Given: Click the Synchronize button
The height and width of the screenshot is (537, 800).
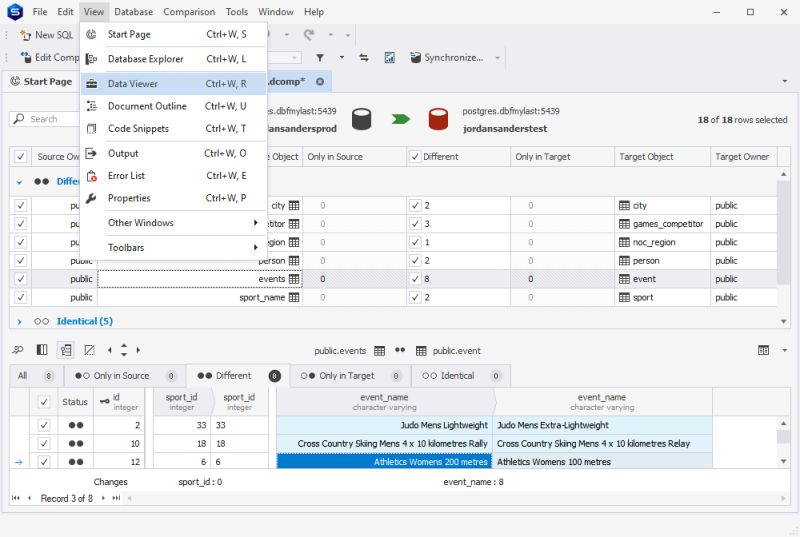Looking at the screenshot, I should pyautogui.click(x=447, y=58).
